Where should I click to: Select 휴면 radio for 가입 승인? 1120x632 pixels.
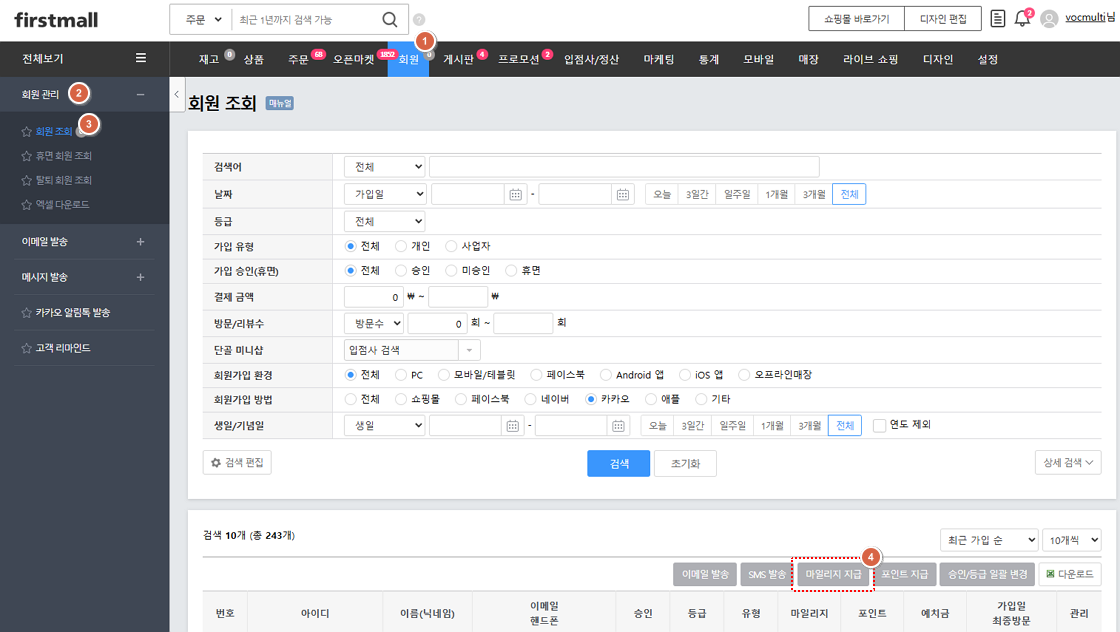point(511,271)
